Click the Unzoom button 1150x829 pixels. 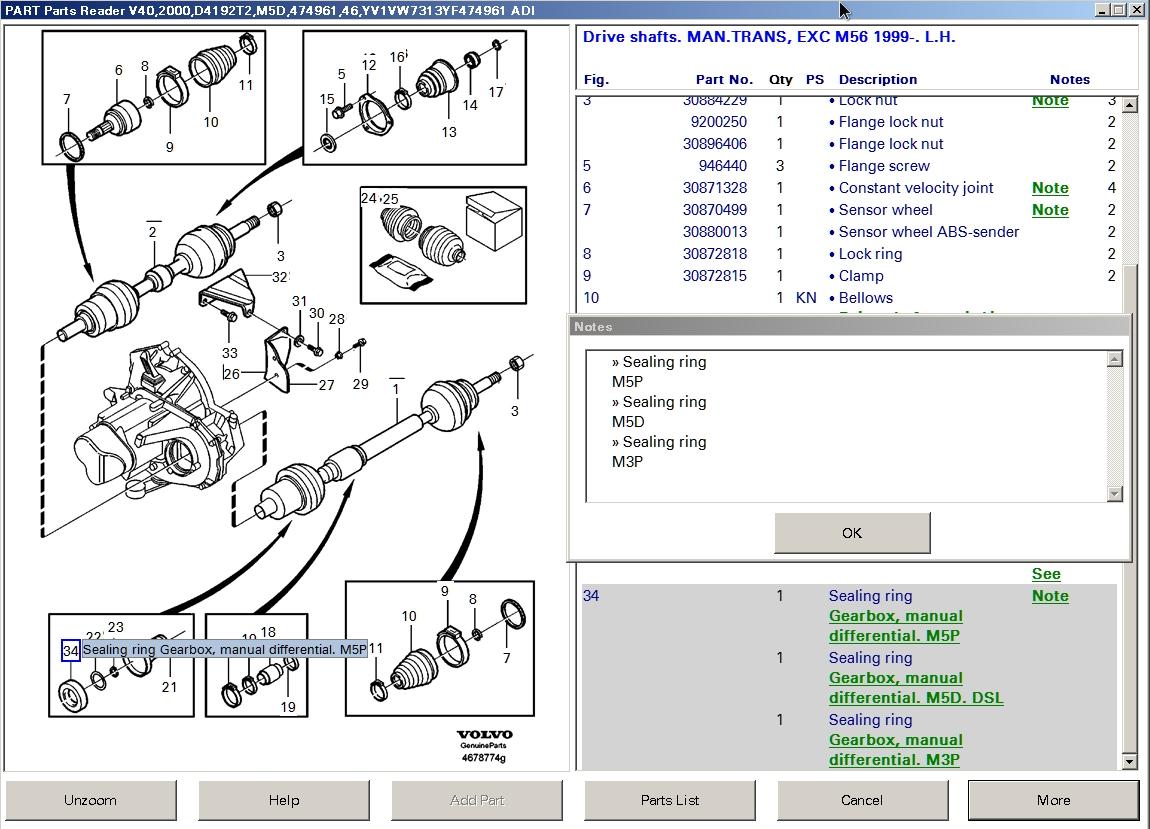[90, 800]
